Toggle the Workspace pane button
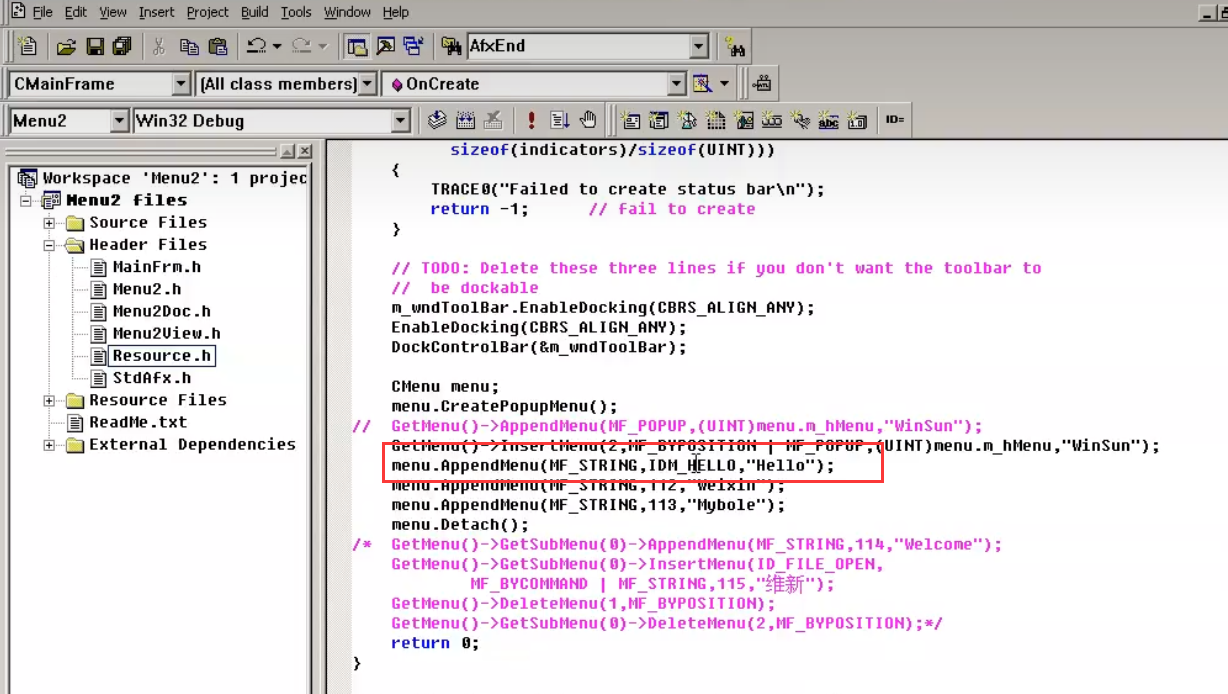The image size is (1228, 694). [356, 46]
